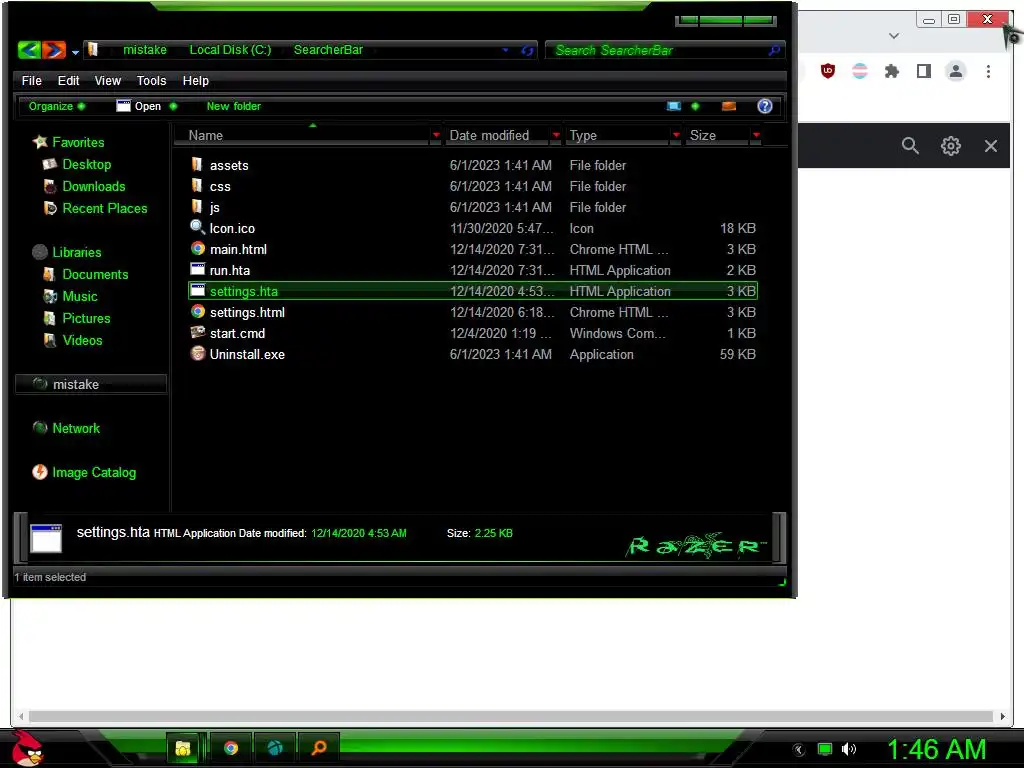Viewport: 1024px width, 768px height.
Task: Select the assets folder
Action: [473, 165]
